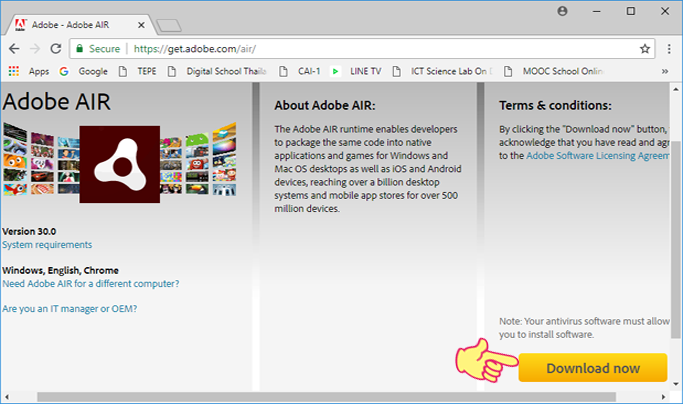
Task: Click the horizontal scrollbar thumb
Action: (x=326, y=397)
